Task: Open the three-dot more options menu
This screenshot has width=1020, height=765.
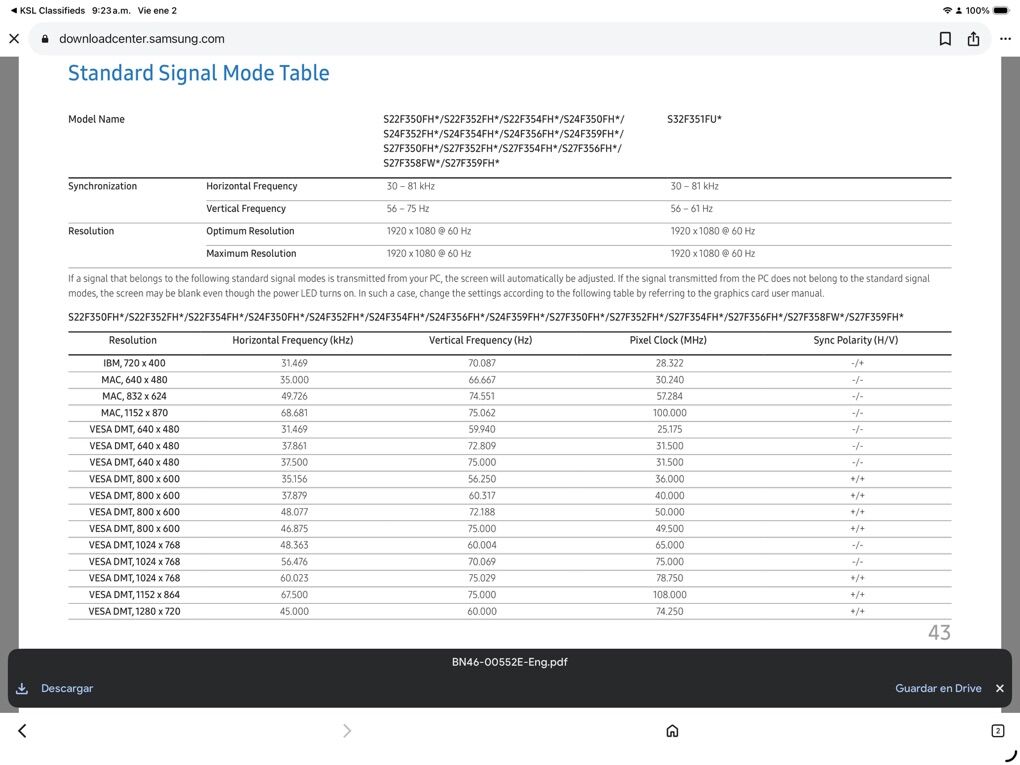Action: 1005,39
